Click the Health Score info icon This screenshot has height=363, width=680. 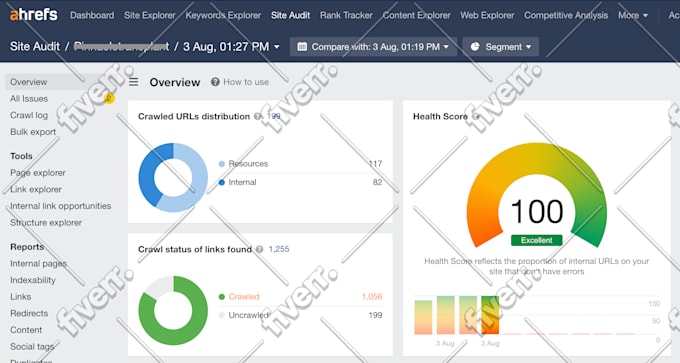tap(476, 116)
